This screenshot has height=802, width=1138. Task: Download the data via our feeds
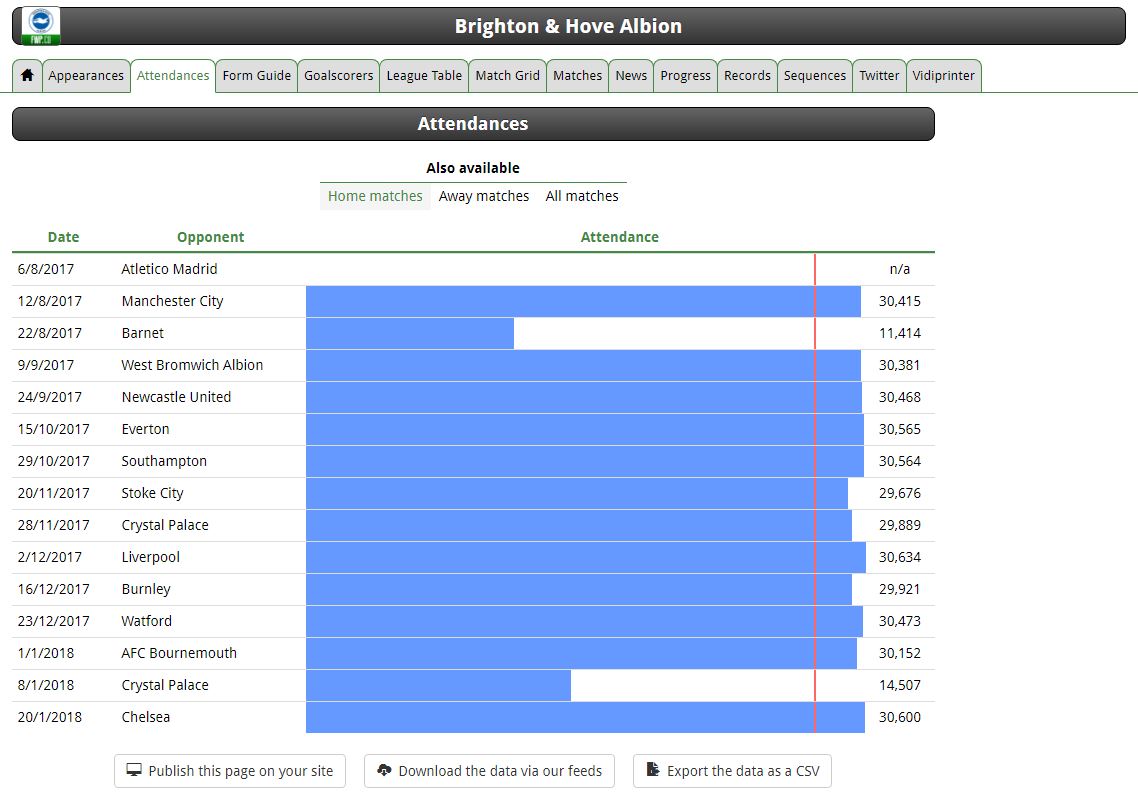pos(489,771)
